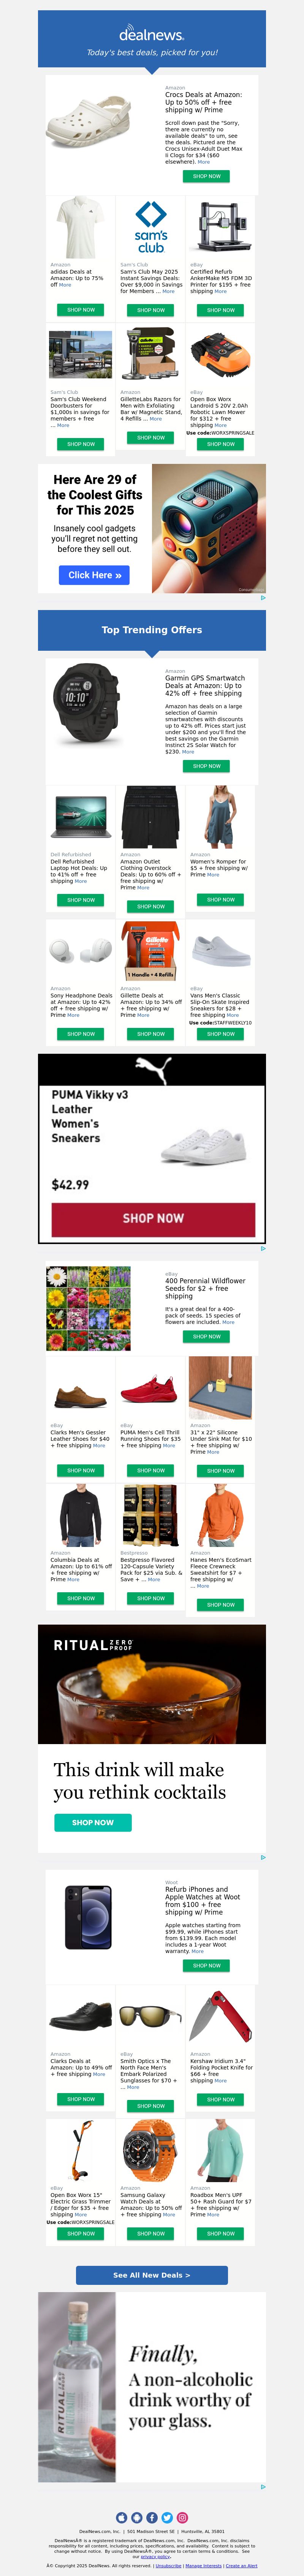Image resolution: width=304 pixels, height=2576 pixels.
Task: Click SHOP NOW under the Crocs Deals offer
Action: pyautogui.click(x=207, y=176)
